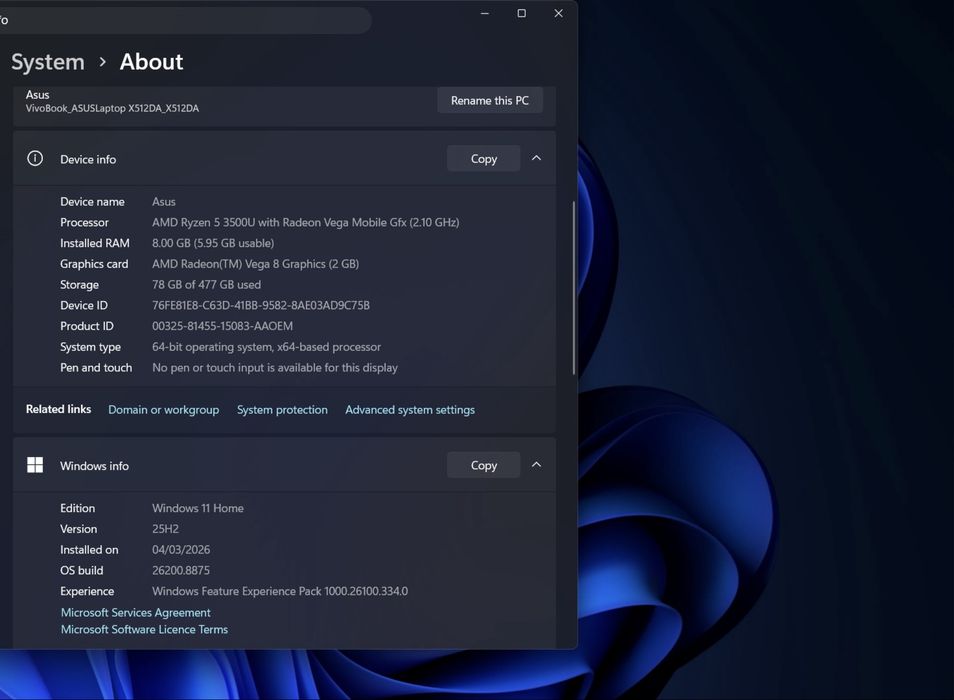This screenshot has height=700, width=954.
Task: Click Rename this PC button
Action: click(490, 100)
